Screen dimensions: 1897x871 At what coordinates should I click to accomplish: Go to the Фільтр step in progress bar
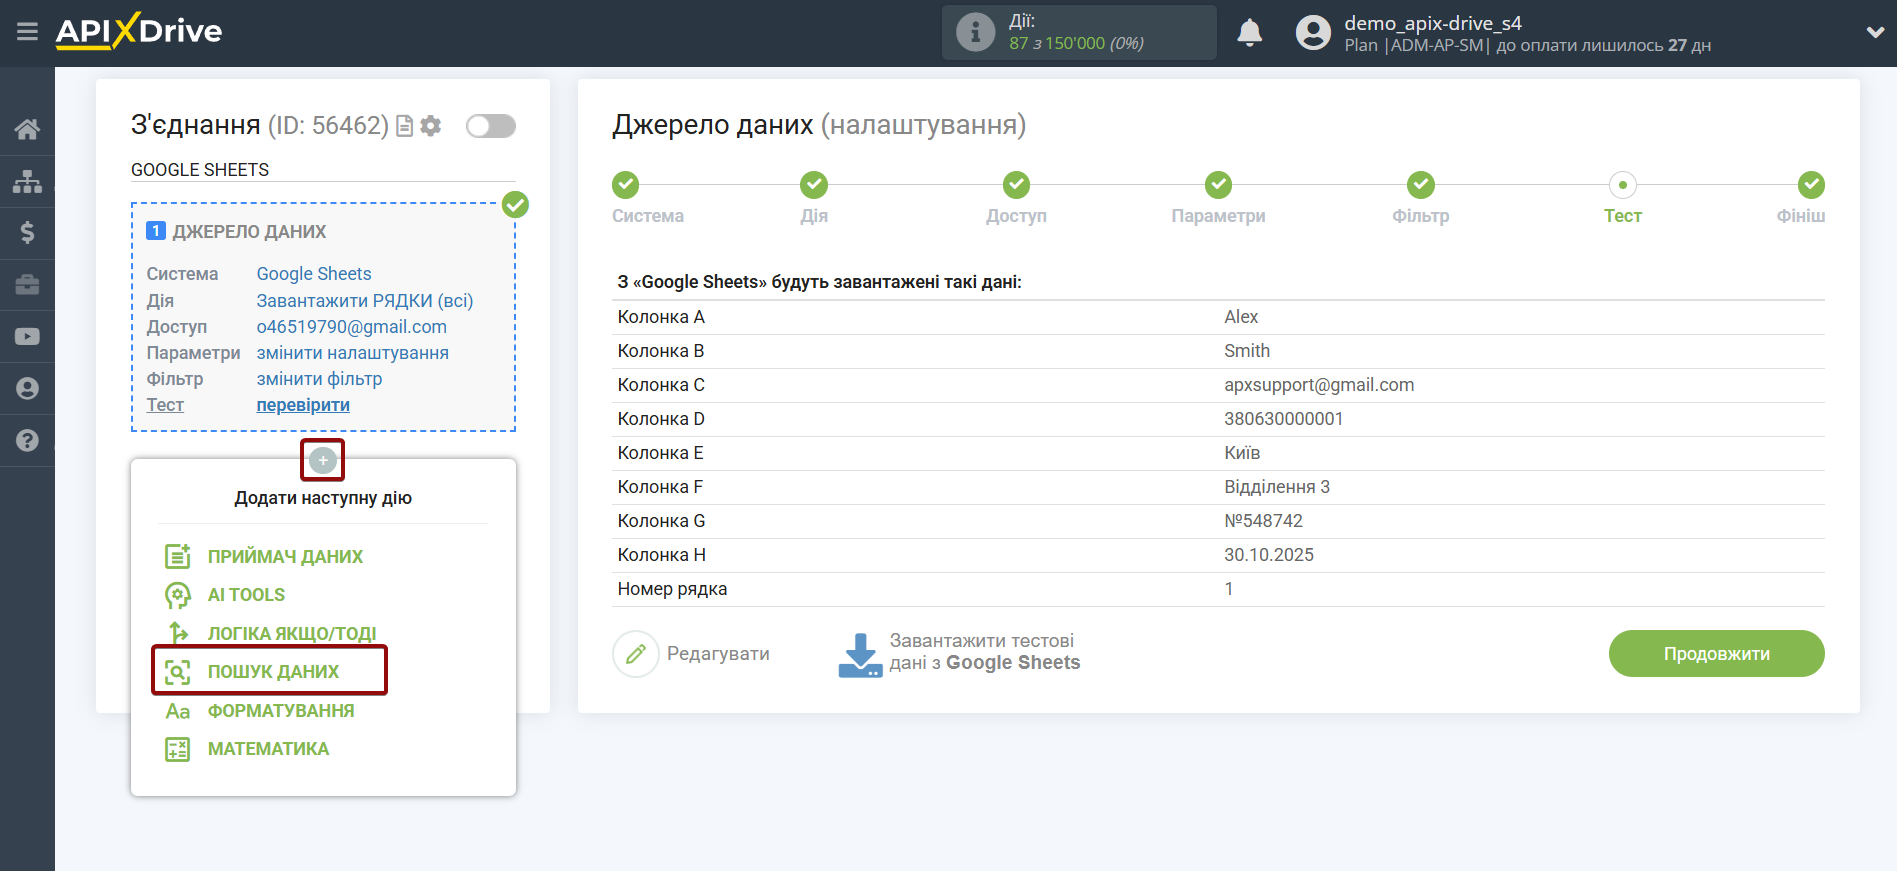pos(1420,186)
